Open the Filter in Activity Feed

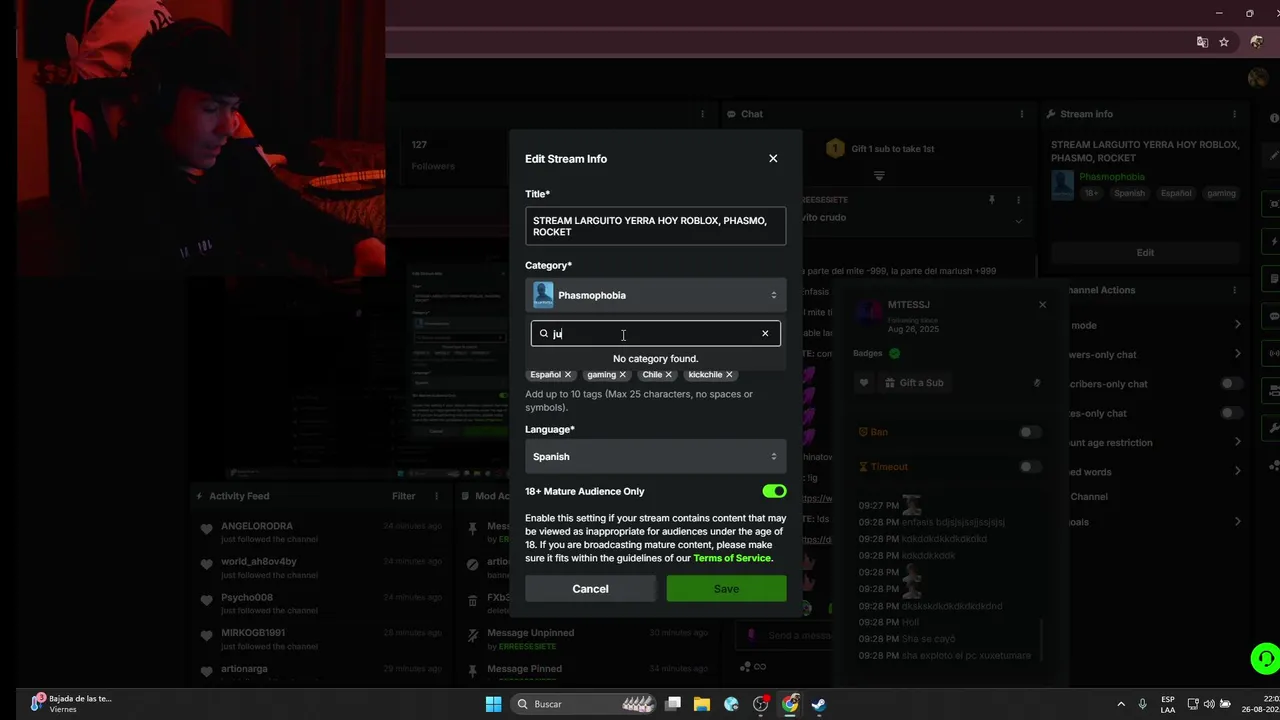point(403,496)
